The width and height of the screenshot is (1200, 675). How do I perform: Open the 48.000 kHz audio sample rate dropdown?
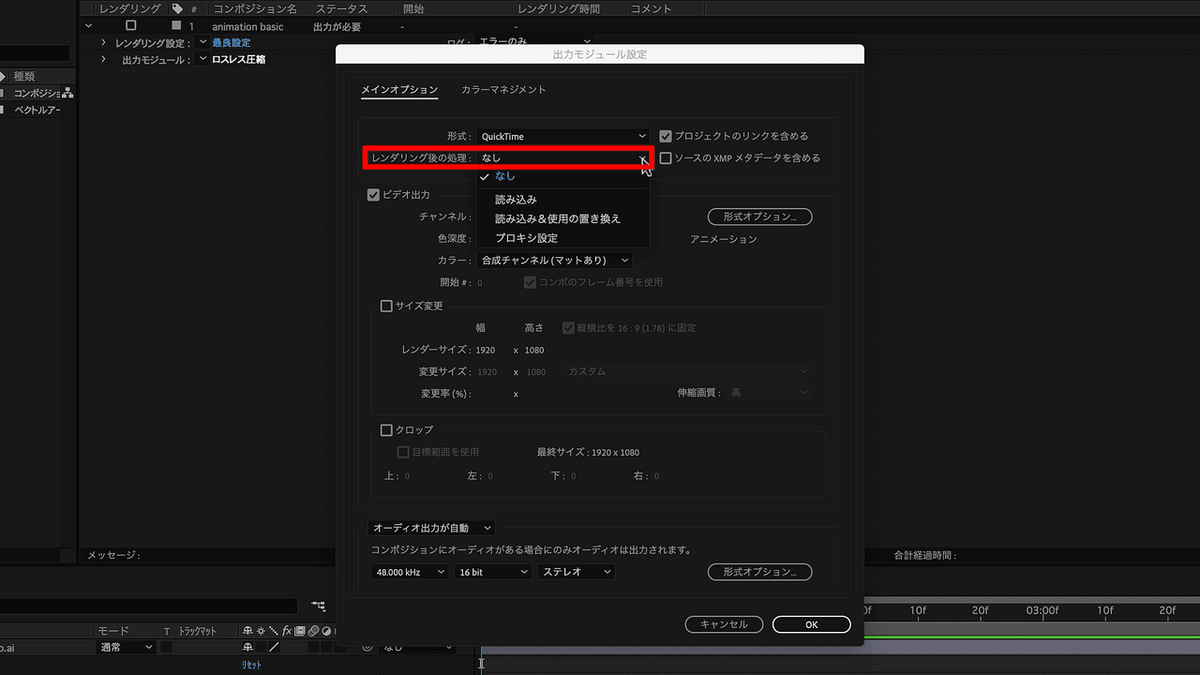click(410, 571)
